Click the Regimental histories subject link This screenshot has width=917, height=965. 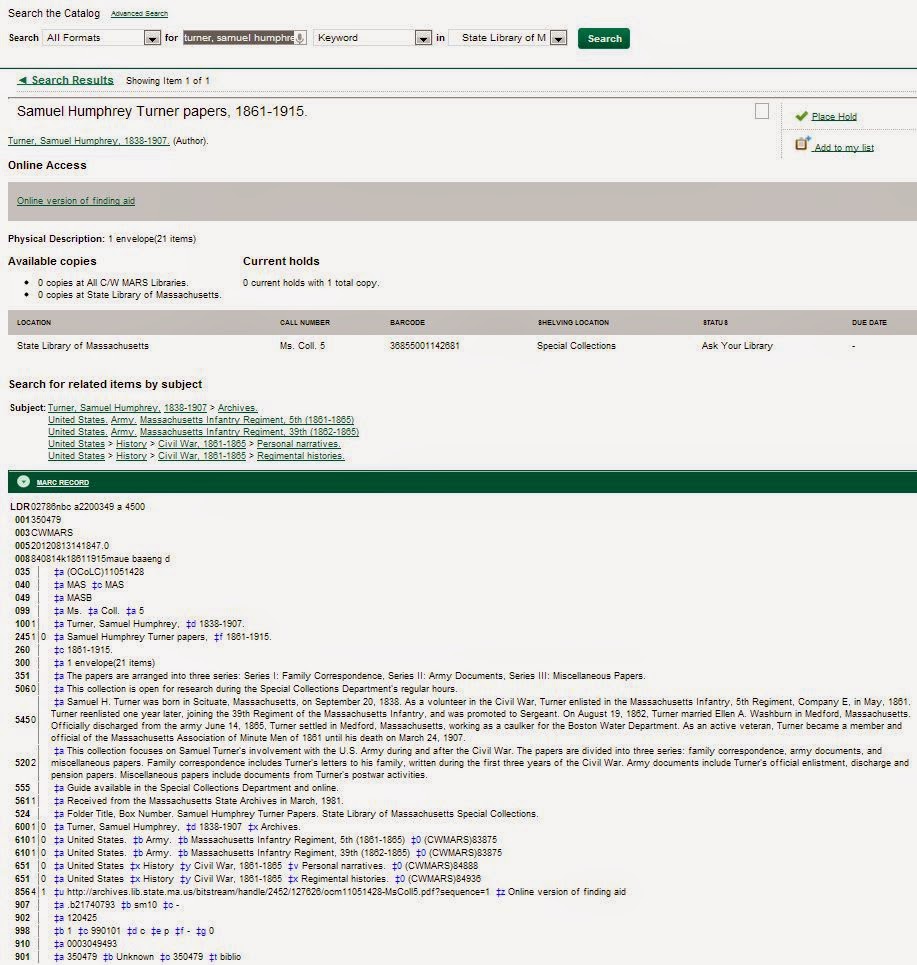[x=300, y=456]
